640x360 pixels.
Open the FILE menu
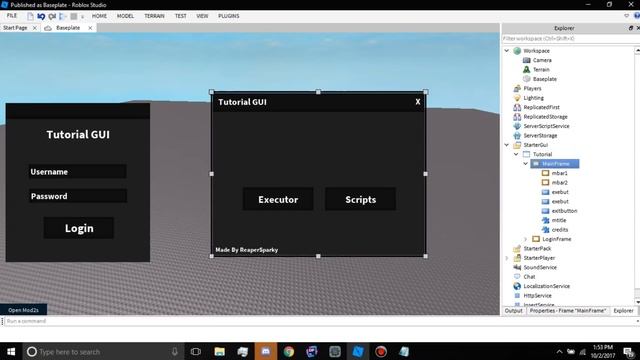(x=12, y=16)
